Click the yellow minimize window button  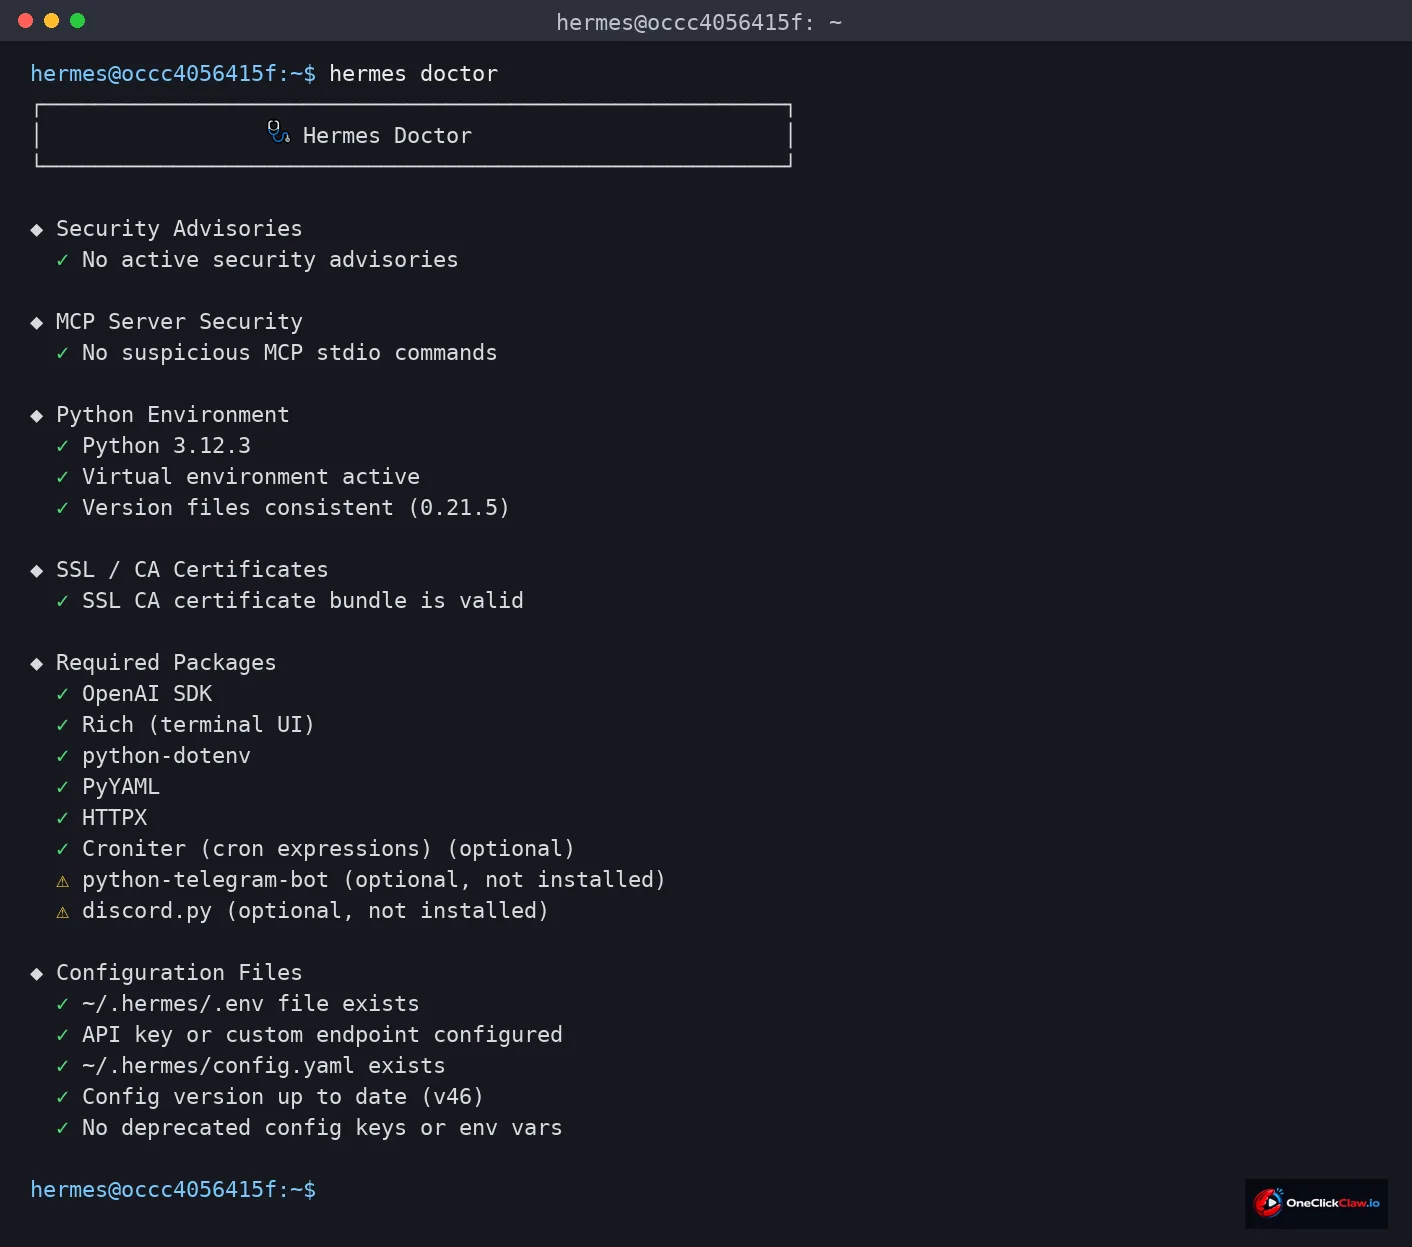52,20
